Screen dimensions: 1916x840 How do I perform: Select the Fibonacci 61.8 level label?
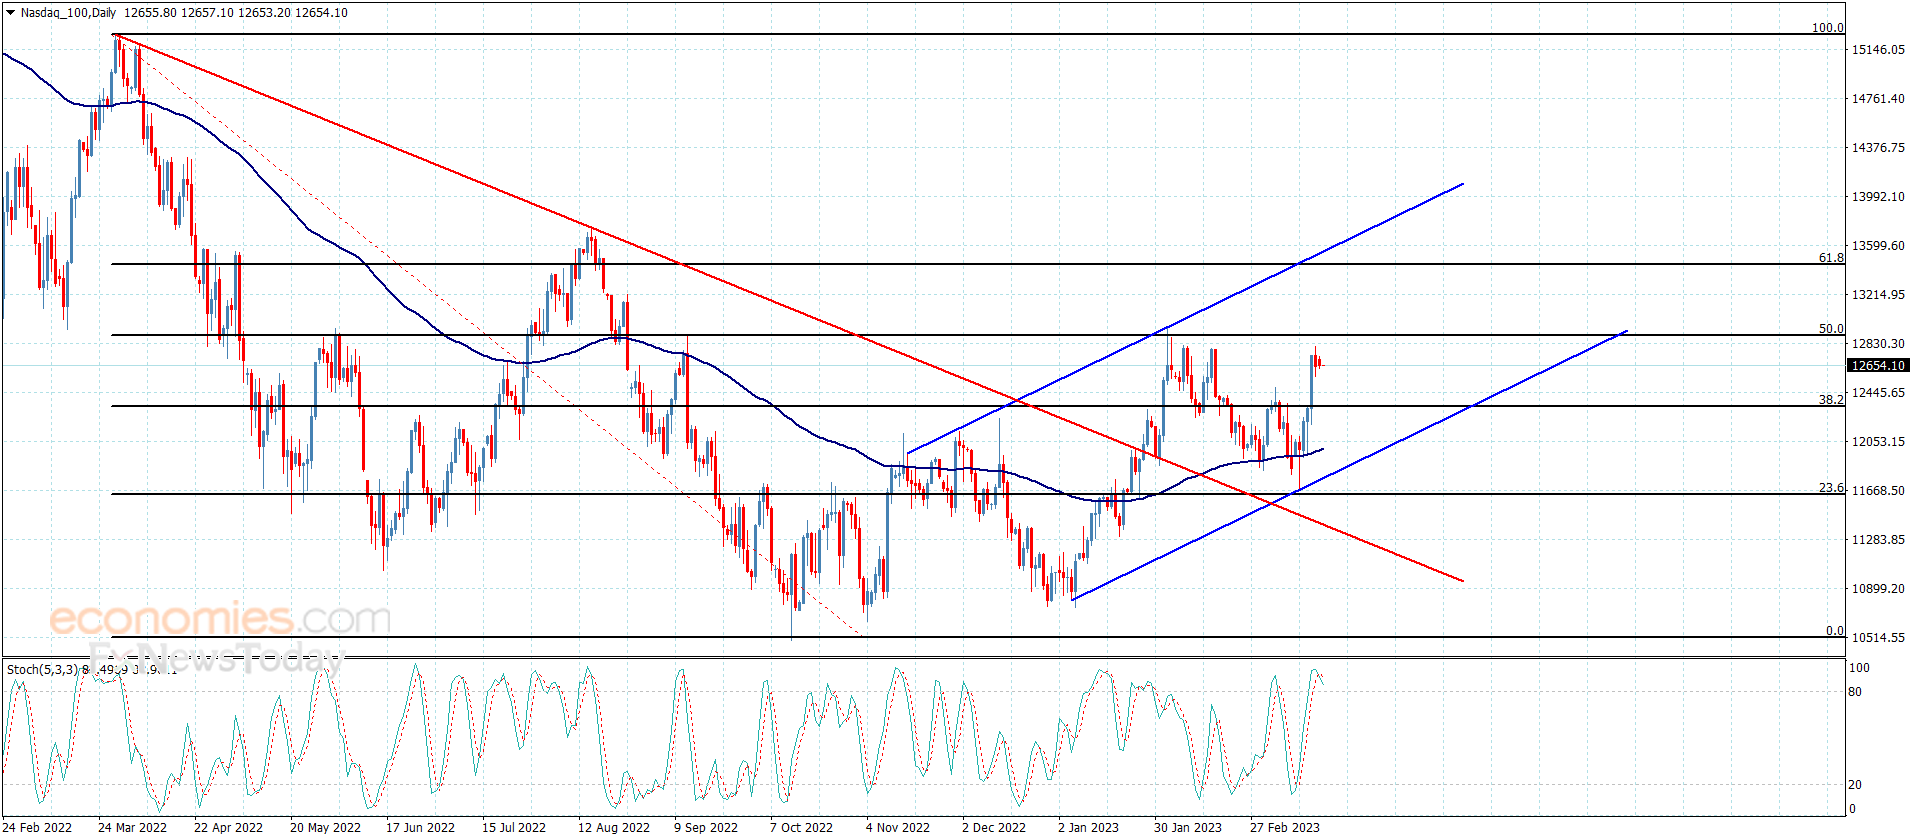[x=1831, y=258]
